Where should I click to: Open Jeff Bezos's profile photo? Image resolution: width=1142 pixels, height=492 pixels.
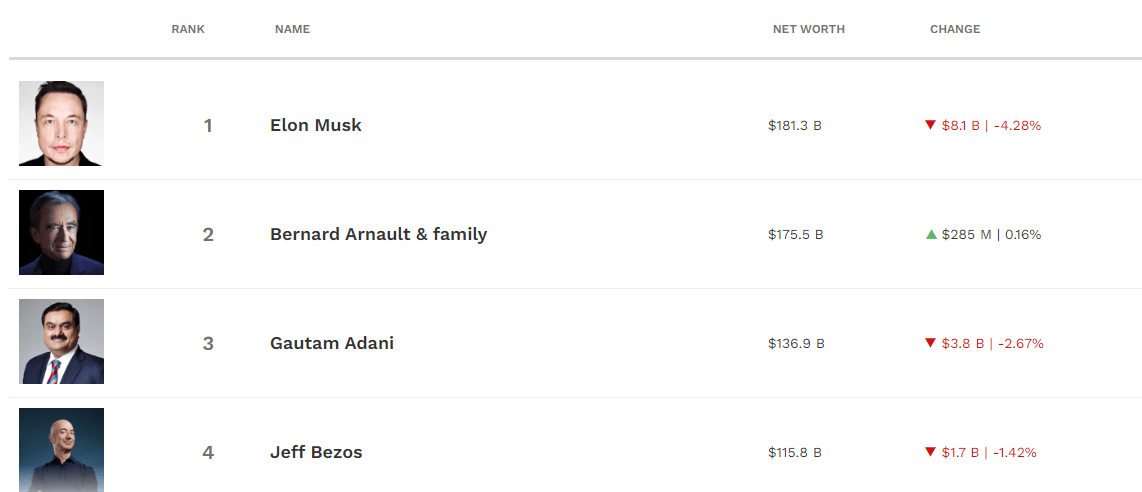click(61, 450)
